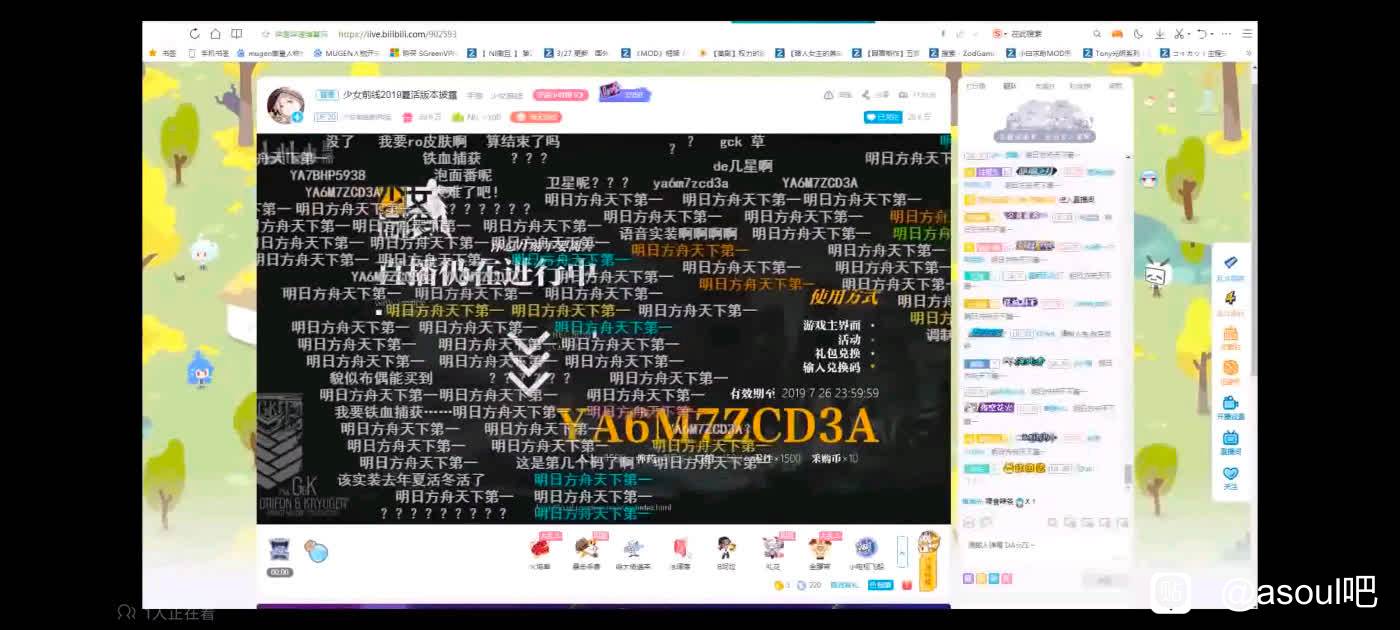Go to browser home page icon
The width and height of the screenshot is (1400, 630).
click(x=215, y=34)
